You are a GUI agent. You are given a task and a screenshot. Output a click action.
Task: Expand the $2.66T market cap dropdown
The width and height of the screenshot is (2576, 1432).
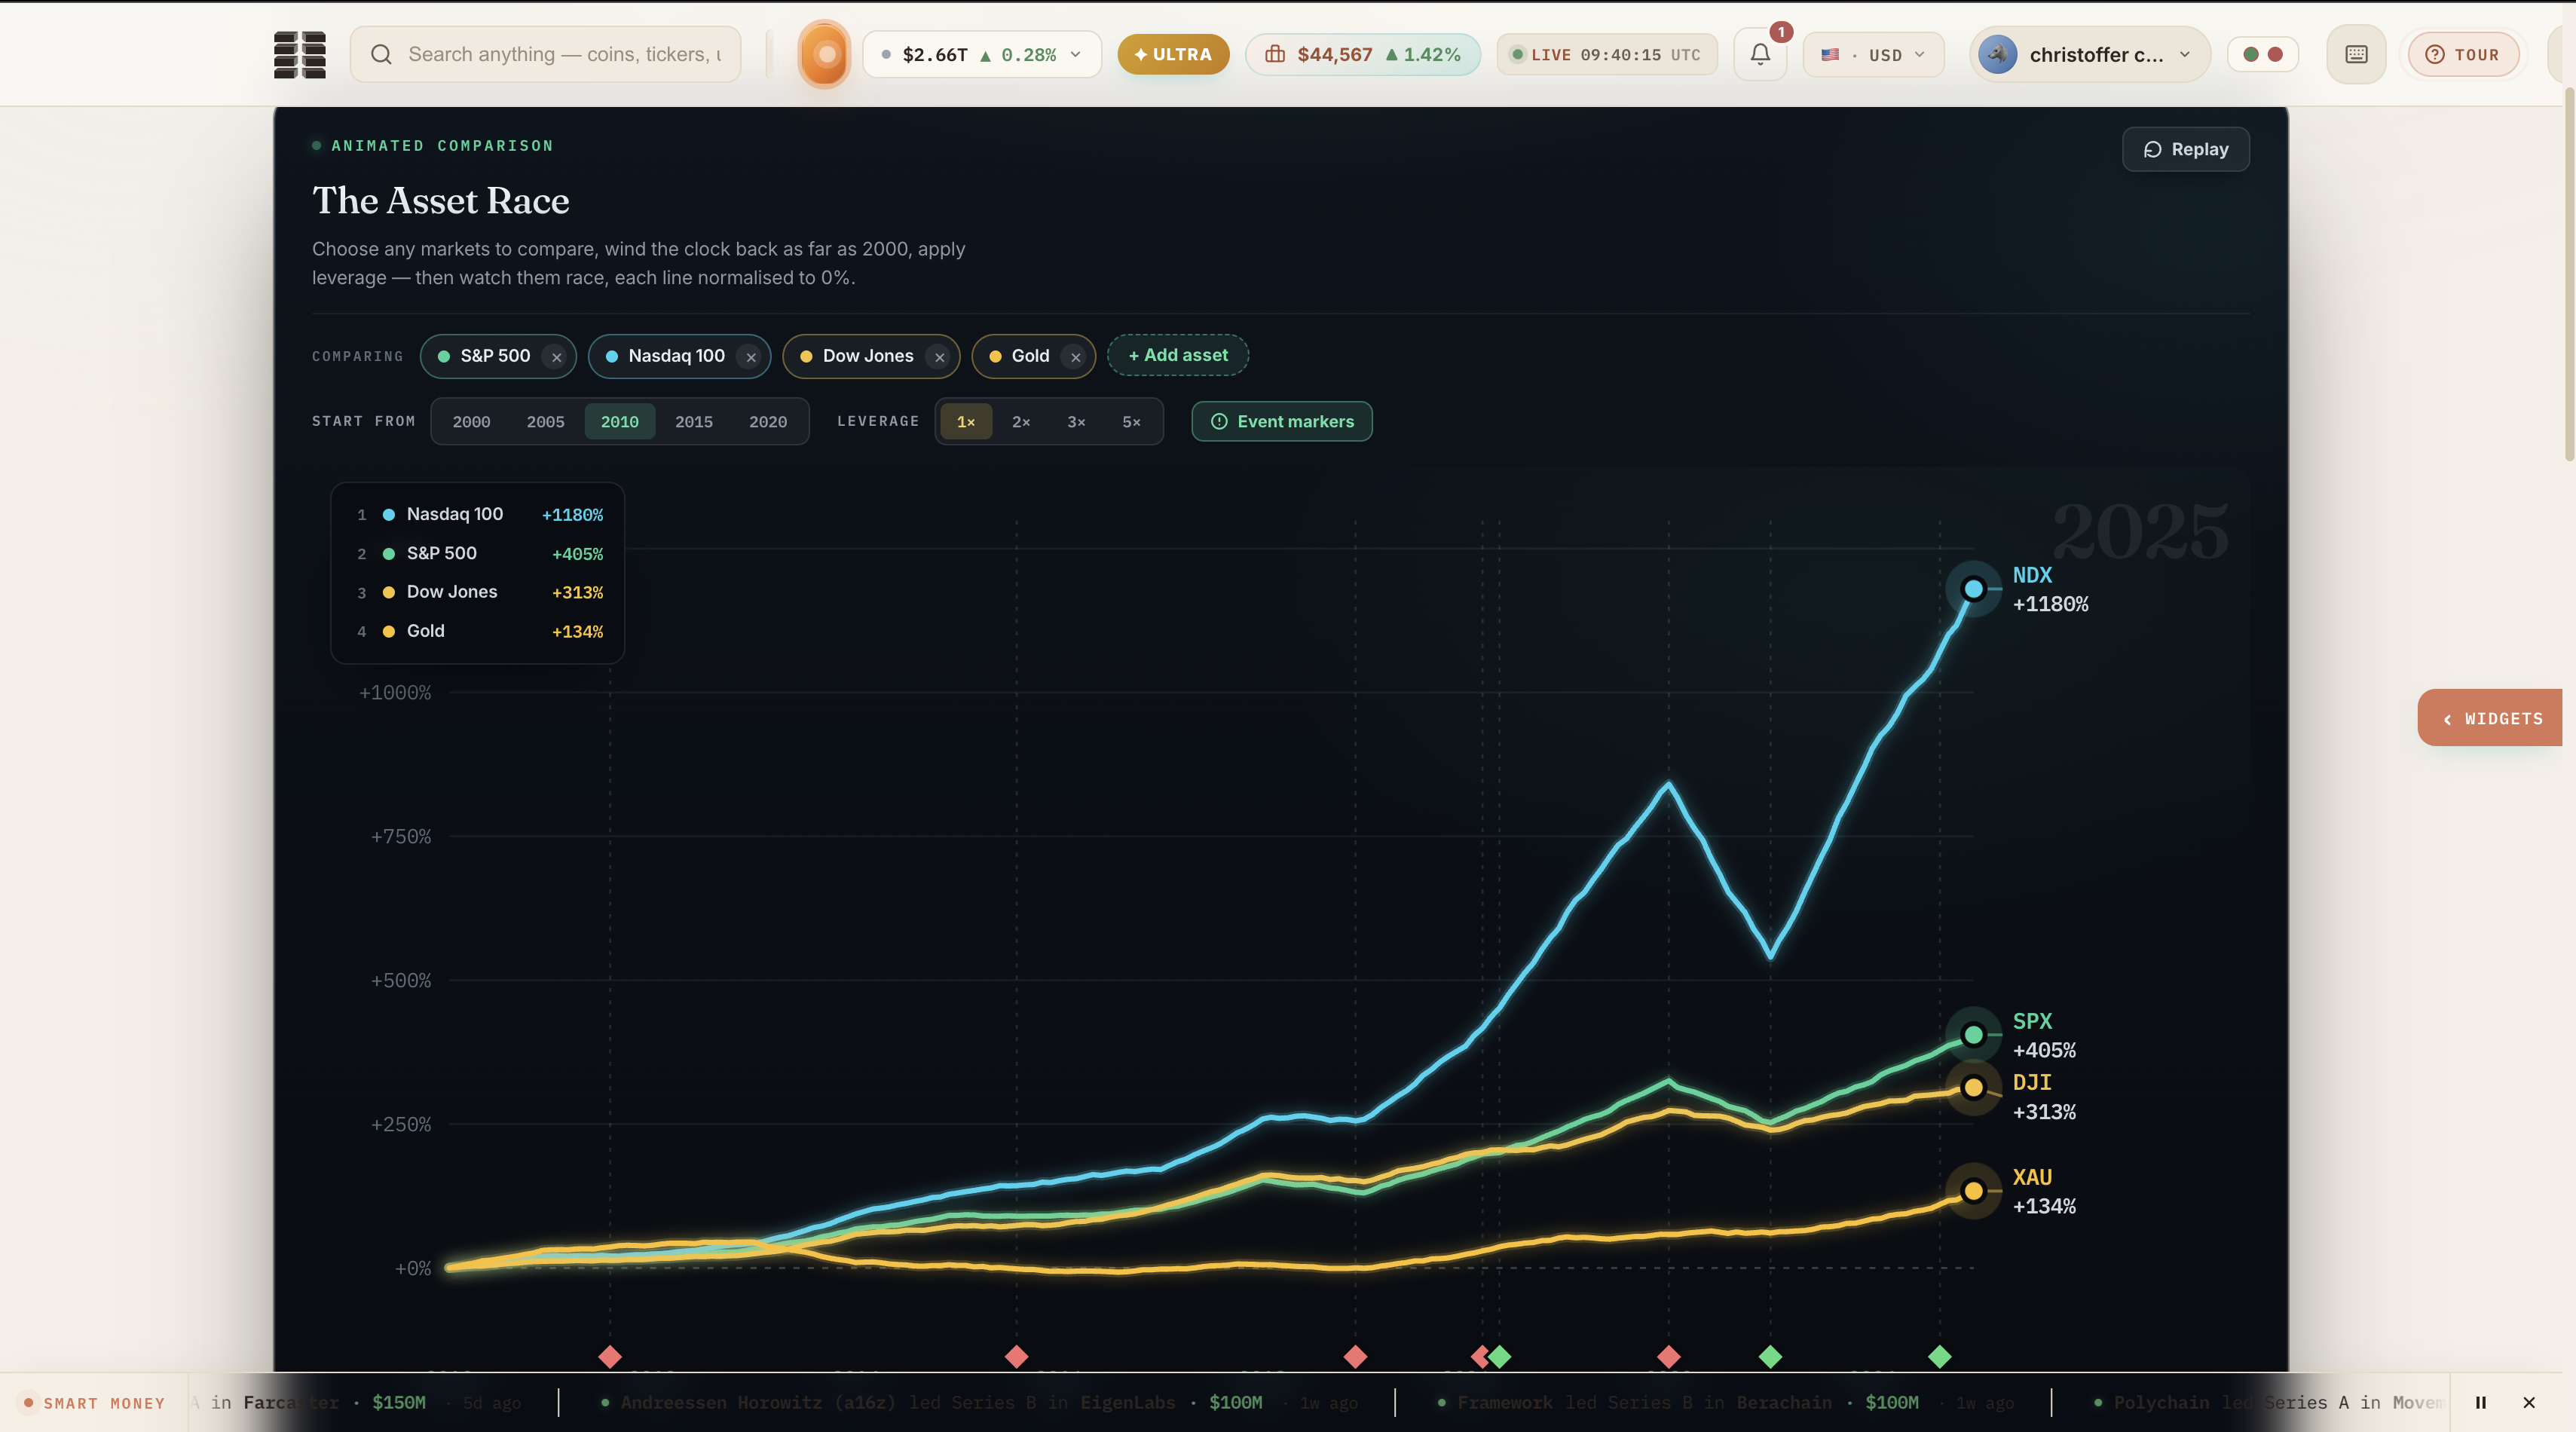[x=982, y=54]
